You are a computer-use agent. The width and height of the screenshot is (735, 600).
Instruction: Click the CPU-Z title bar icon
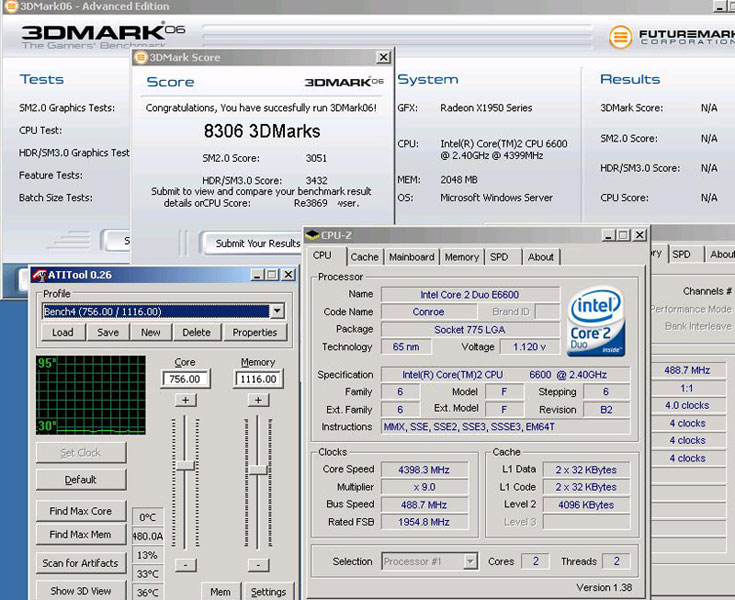tap(313, 235)
